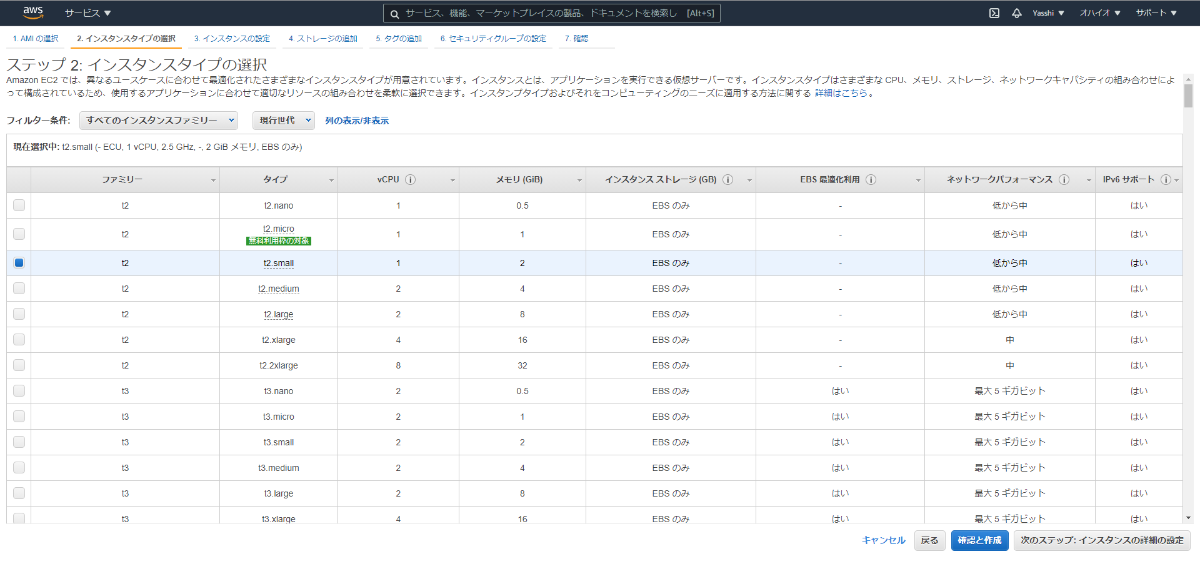
Task: Select the t2.large checkbox
Action: pyautogui.click(x=19, y=314)
